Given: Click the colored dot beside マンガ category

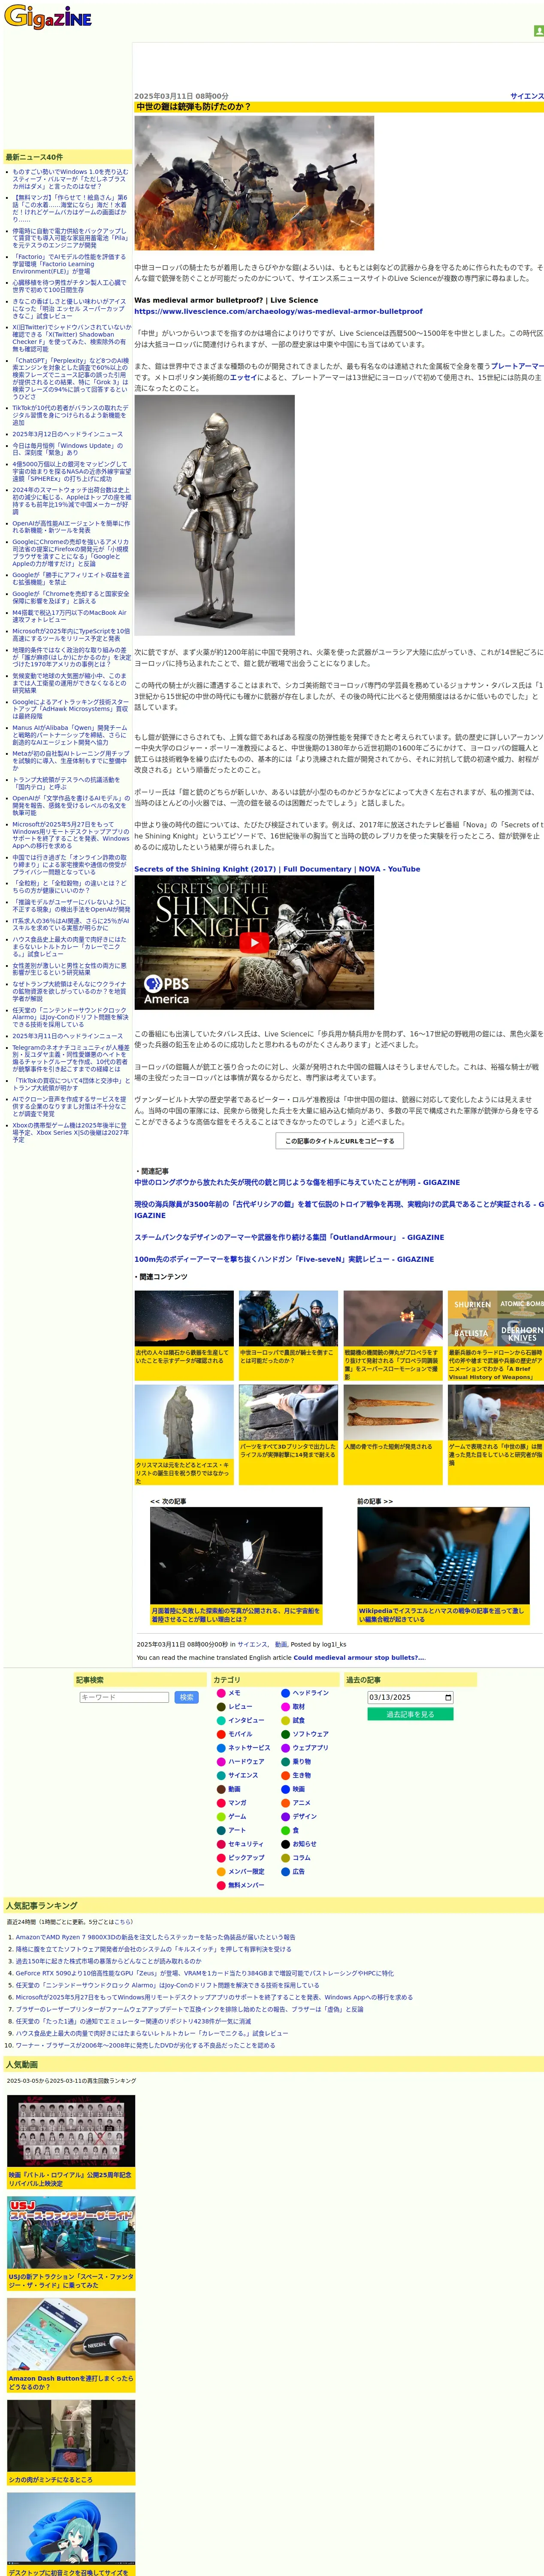Looking at the screenshot, I should click(221, 1803).
